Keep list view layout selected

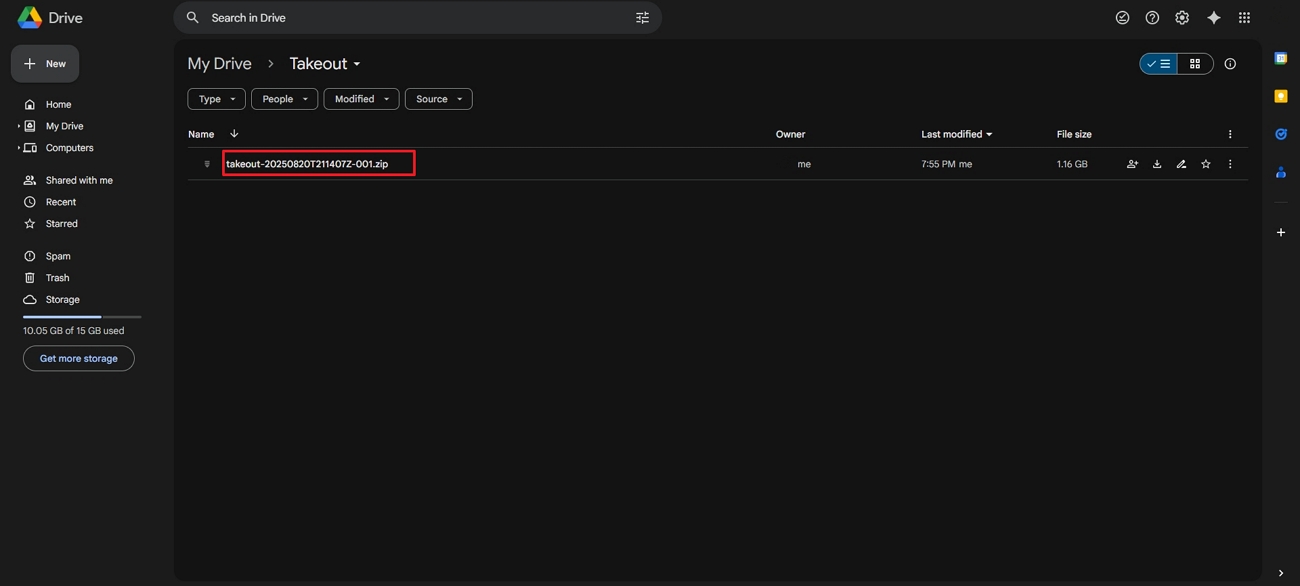(x=1158, y=62)
